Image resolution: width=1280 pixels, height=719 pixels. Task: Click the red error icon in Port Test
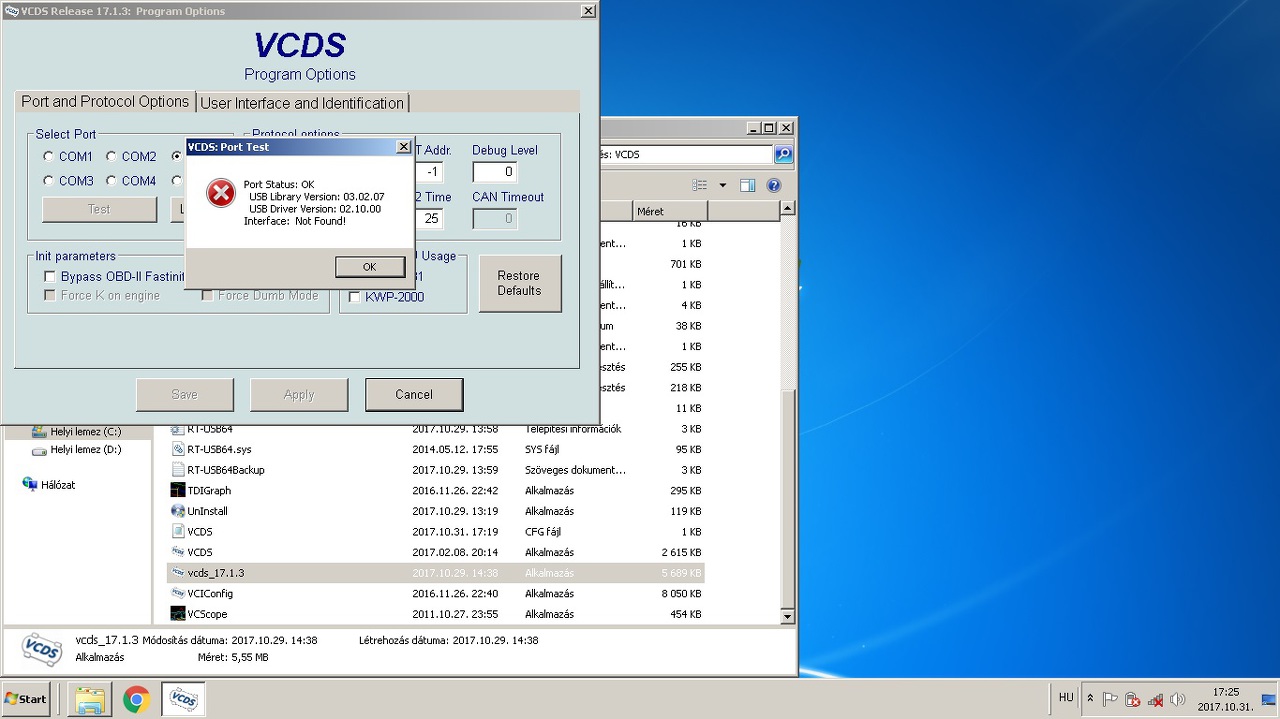point(220,193)
